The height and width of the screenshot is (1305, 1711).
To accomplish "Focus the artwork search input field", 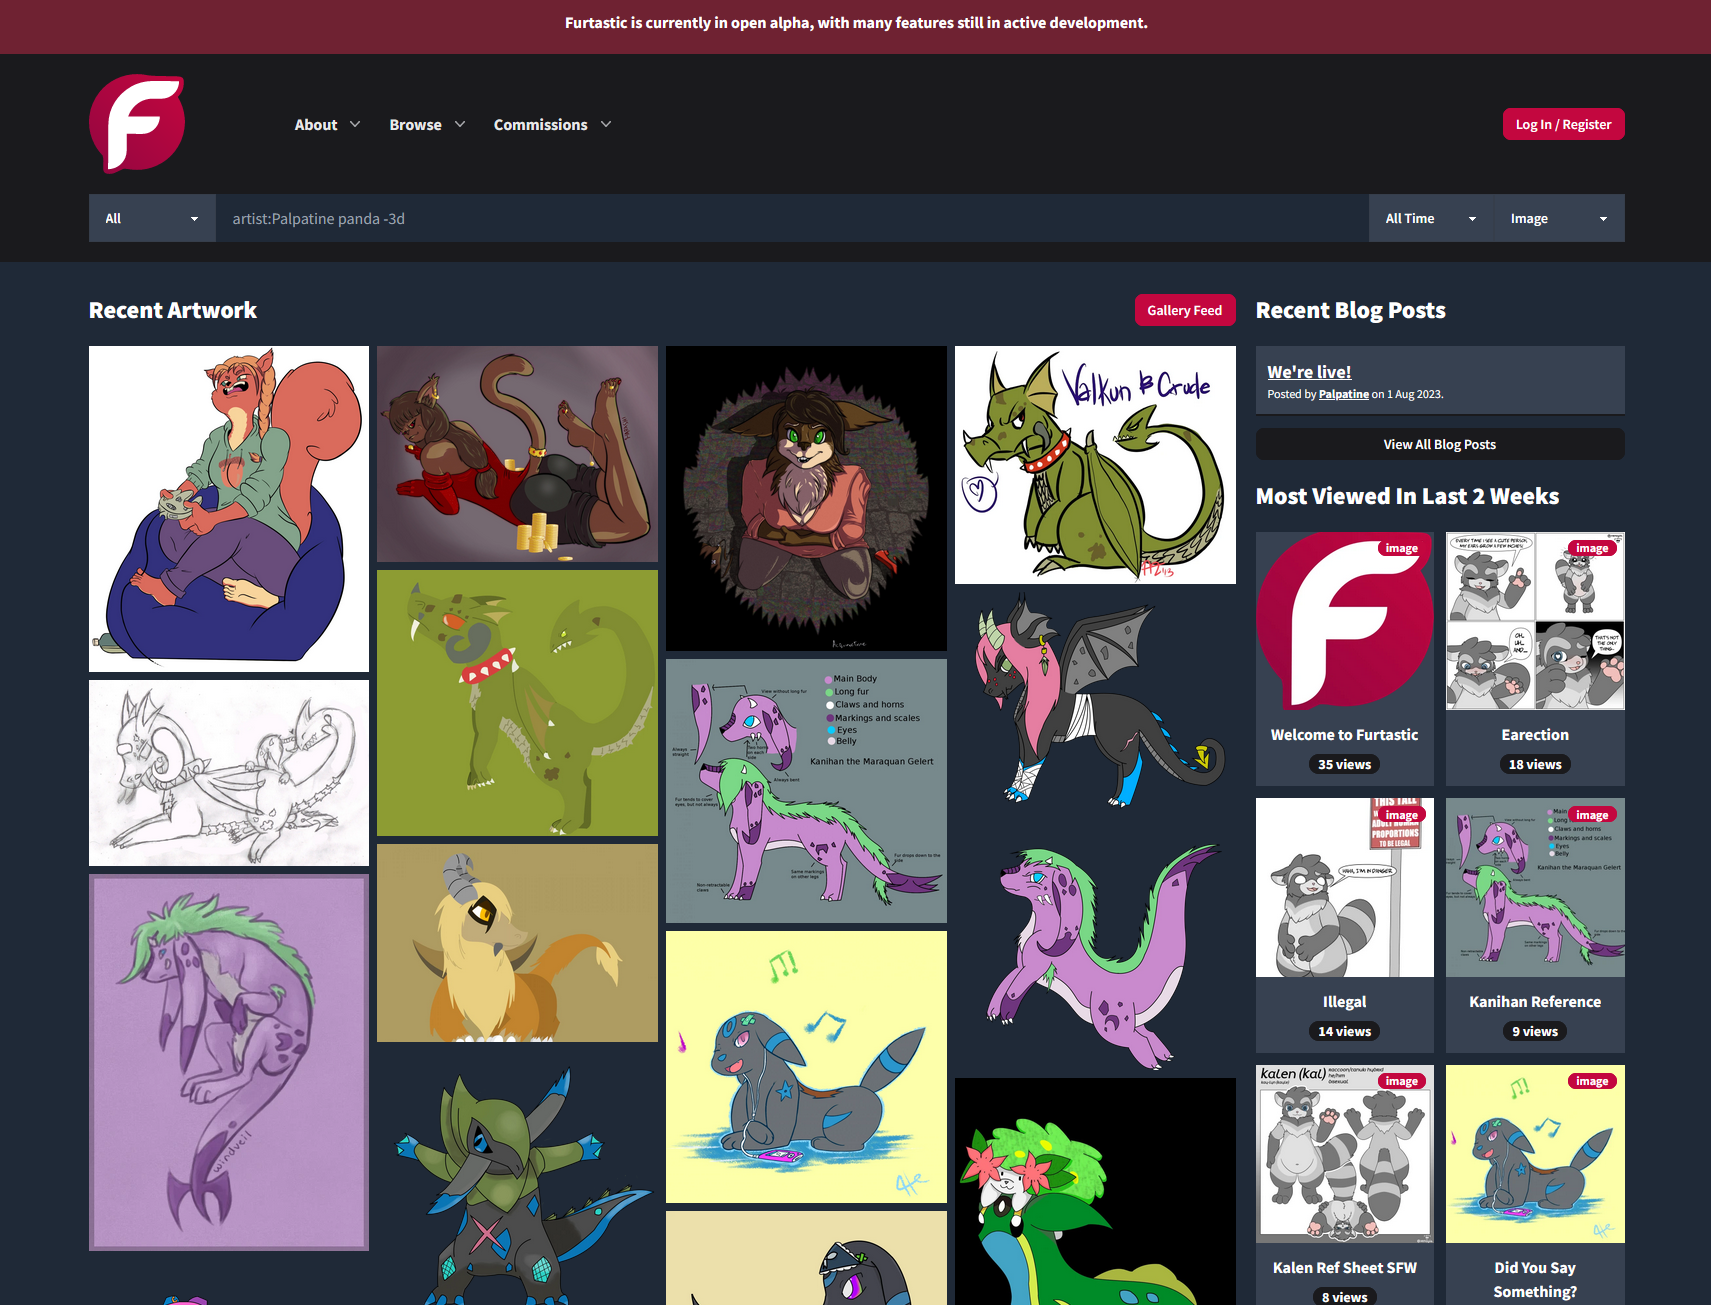I will click(x=792, y=218).
